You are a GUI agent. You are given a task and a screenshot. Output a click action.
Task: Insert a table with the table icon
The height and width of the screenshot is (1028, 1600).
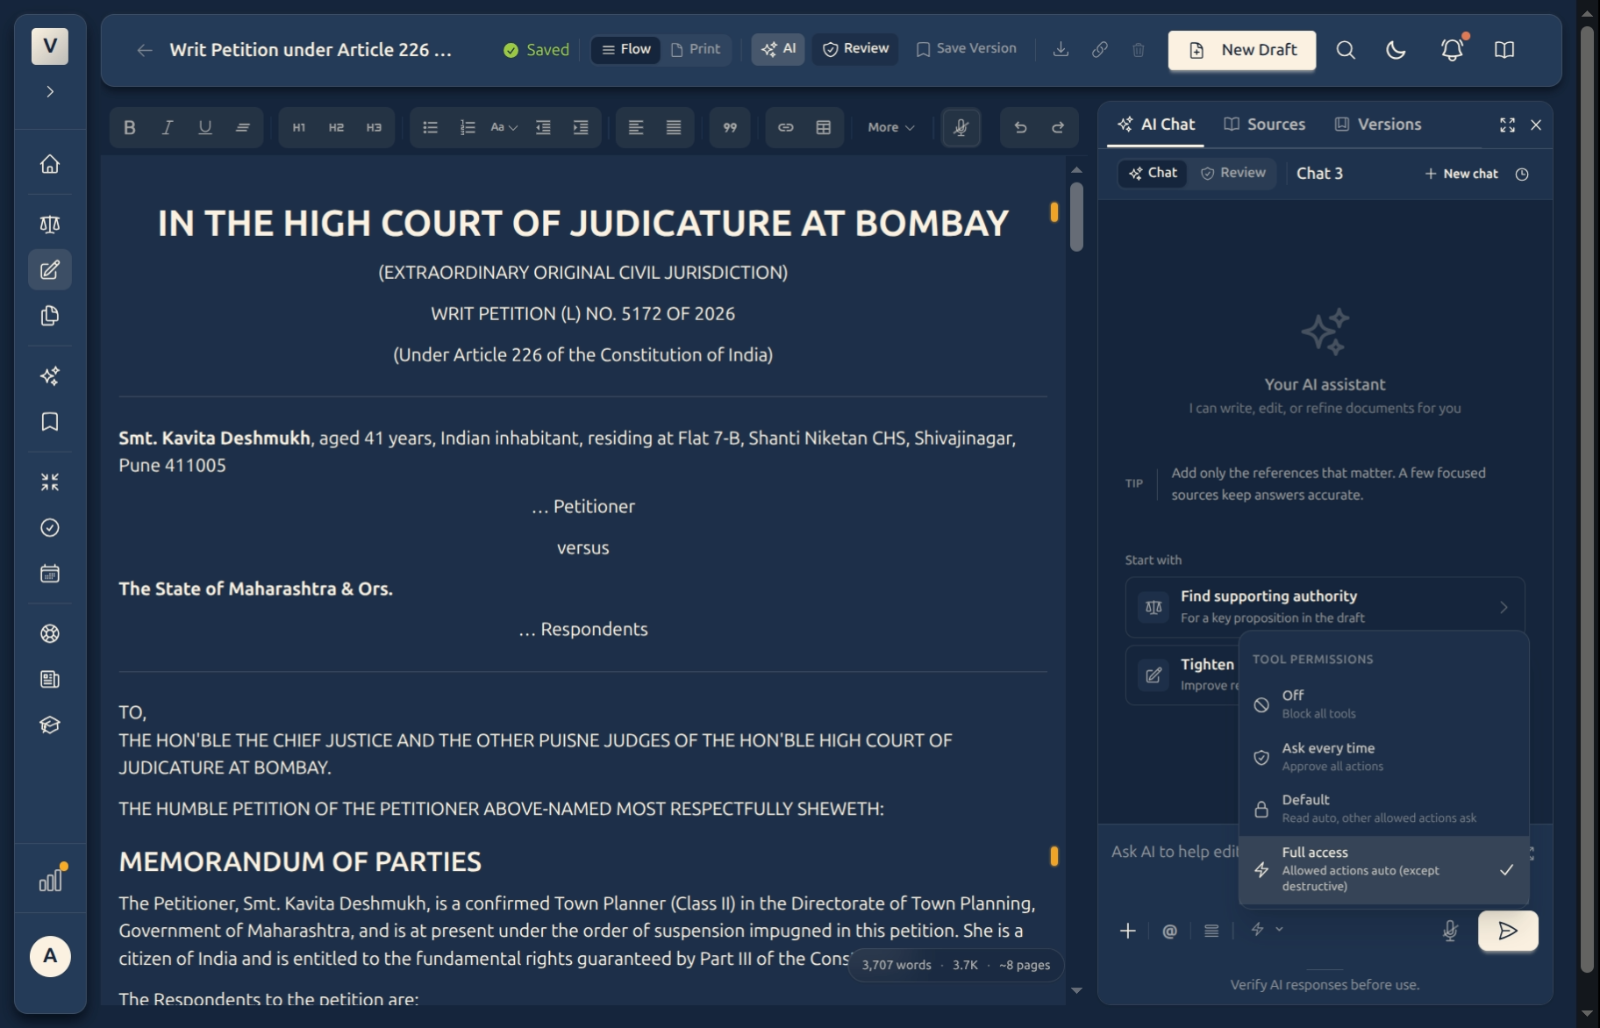click(x=823, y=127)
